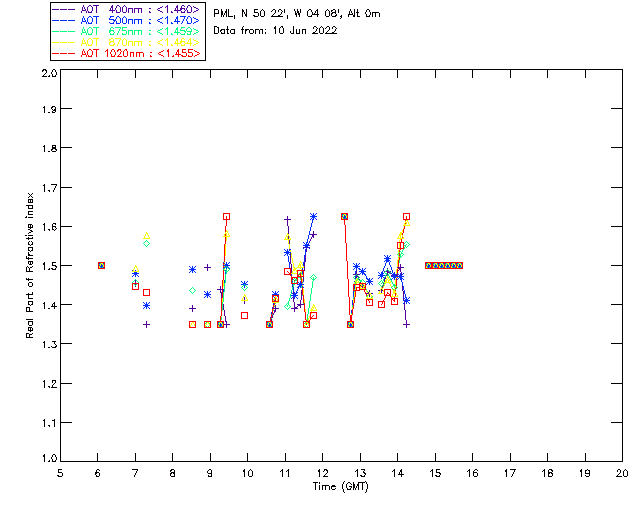640x512 pixels.
Task: Click the x-axis tick label 9
Action: (x=210, y=473)
